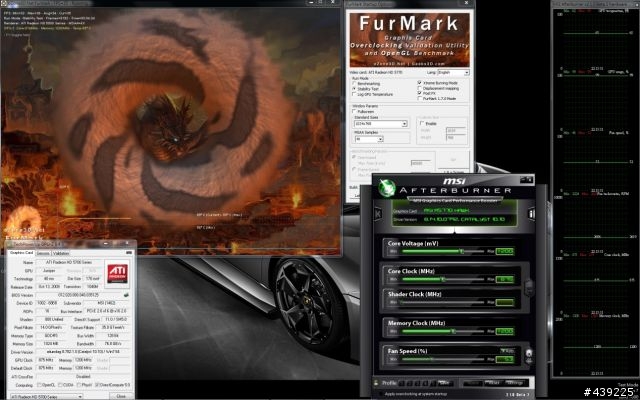
Task: Click the profile lock icon in Afterburner
Action: point(376,383)
